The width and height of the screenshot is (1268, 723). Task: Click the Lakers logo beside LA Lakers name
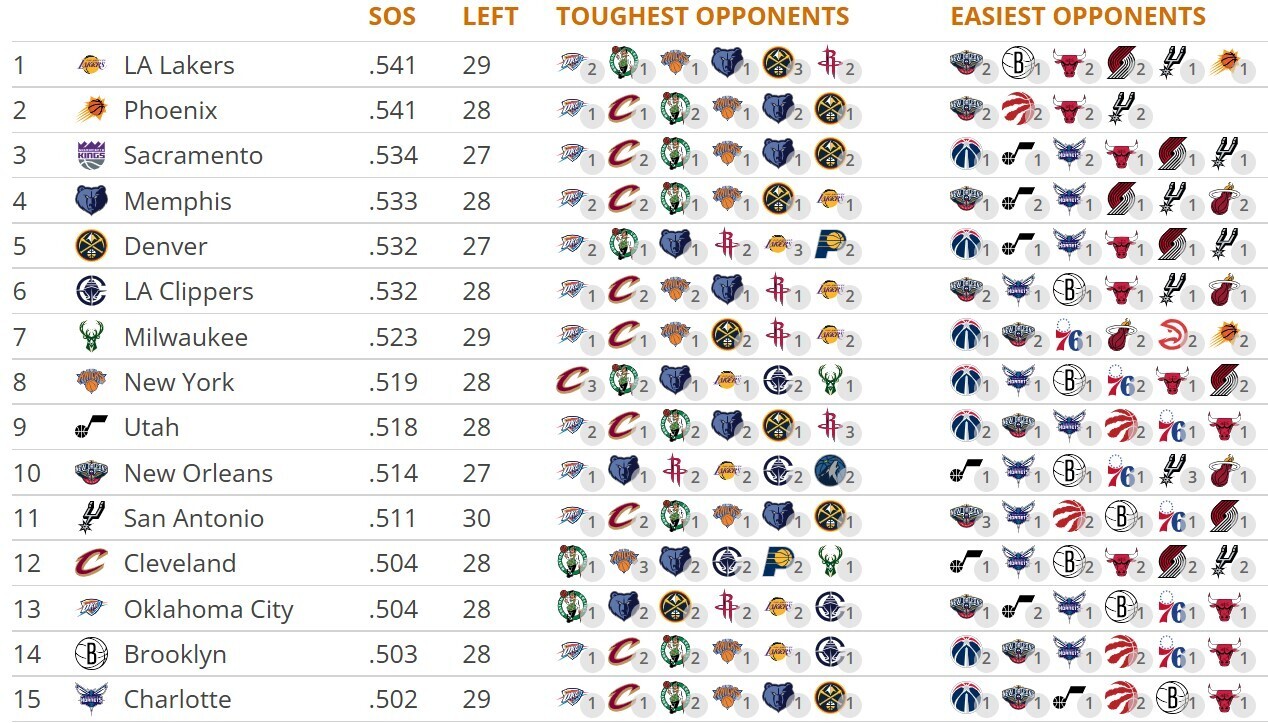91,65
